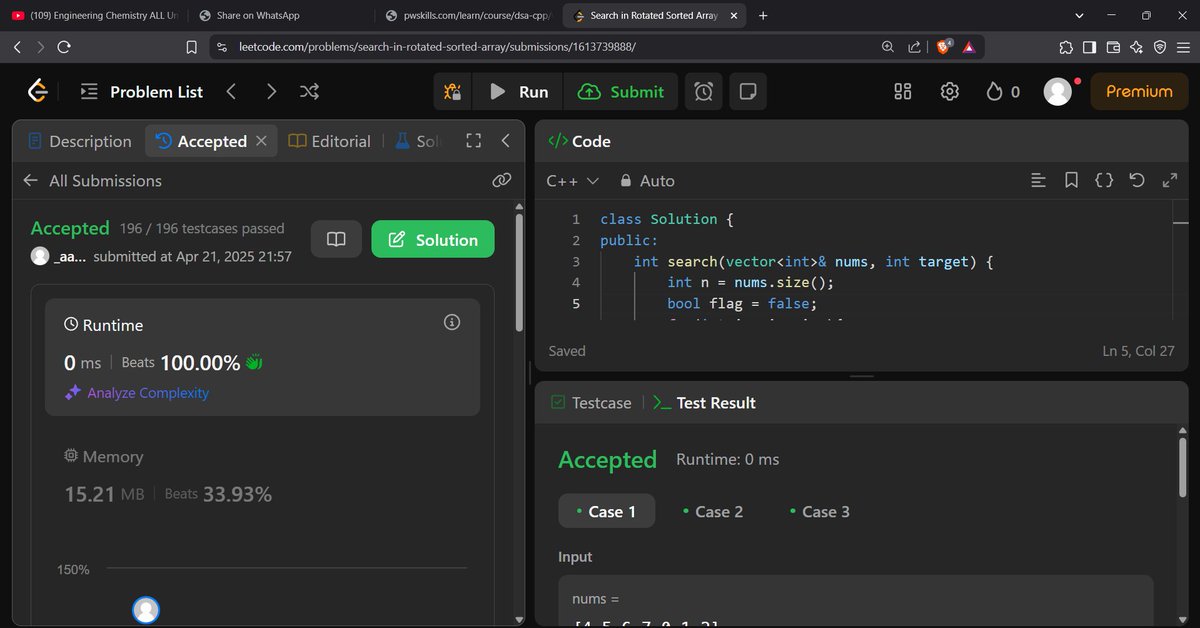Image resolution: width=1200 pixels, height=628 pixels.
Task: Switch to the Testcase tab
Action: 592,403
